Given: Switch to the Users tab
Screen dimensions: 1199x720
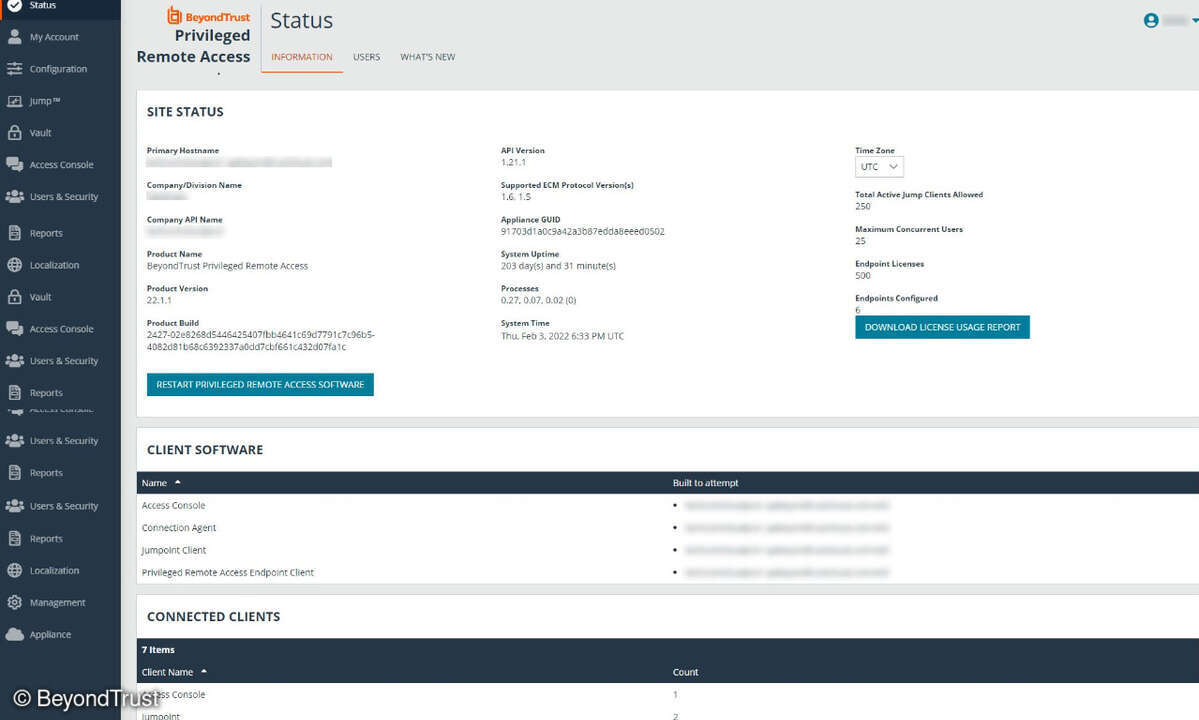Looking at the screenshot, I should [366, 57].
